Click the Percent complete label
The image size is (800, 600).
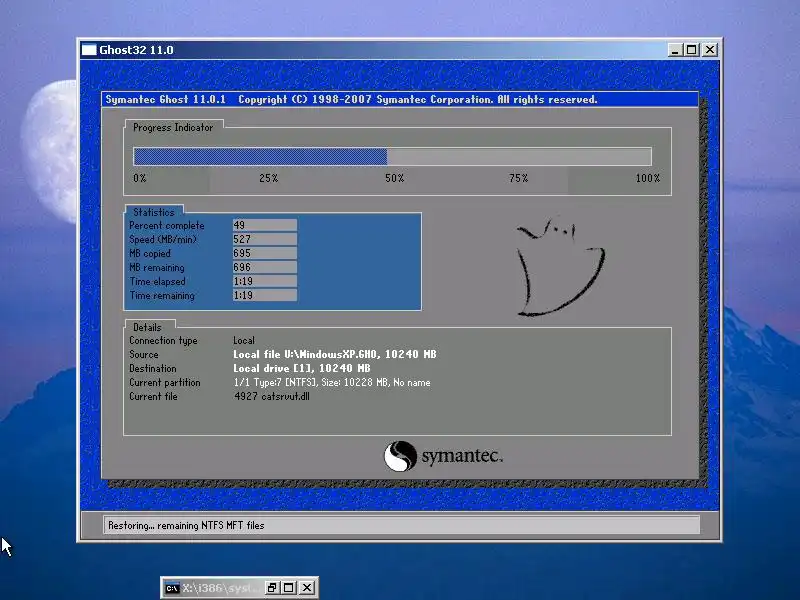[167, 226]
